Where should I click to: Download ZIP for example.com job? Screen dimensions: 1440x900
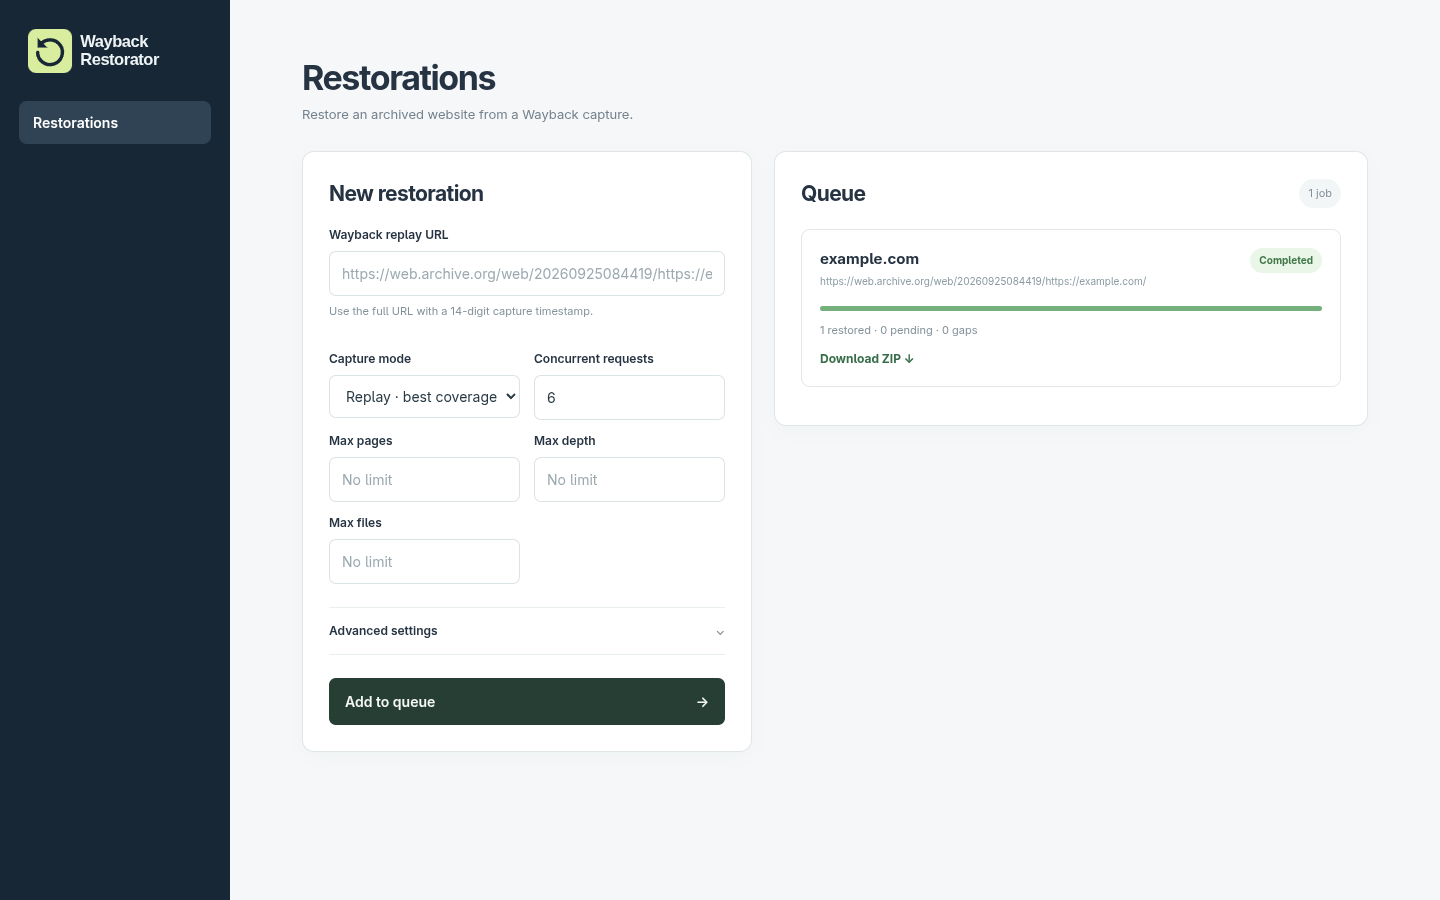point(867,359)
